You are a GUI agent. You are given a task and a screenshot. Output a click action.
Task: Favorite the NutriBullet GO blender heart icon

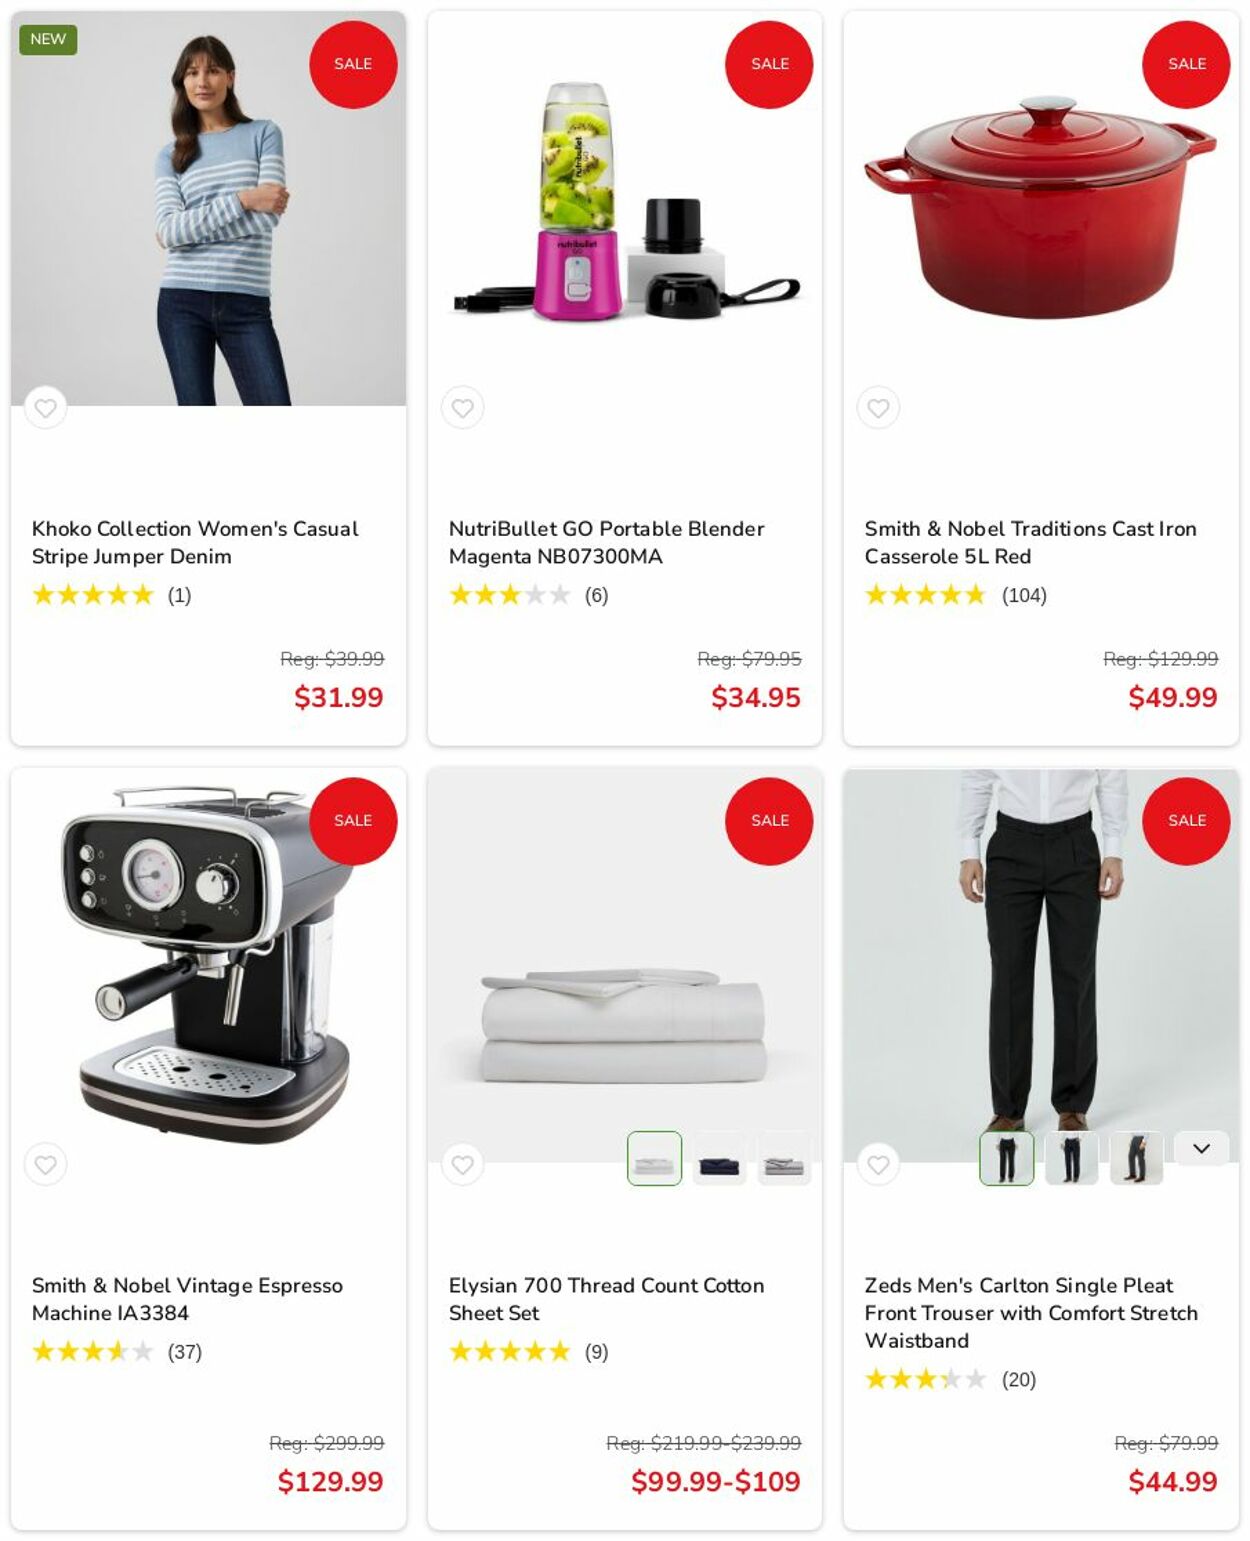pyautogui.click(x=462, y=408)
